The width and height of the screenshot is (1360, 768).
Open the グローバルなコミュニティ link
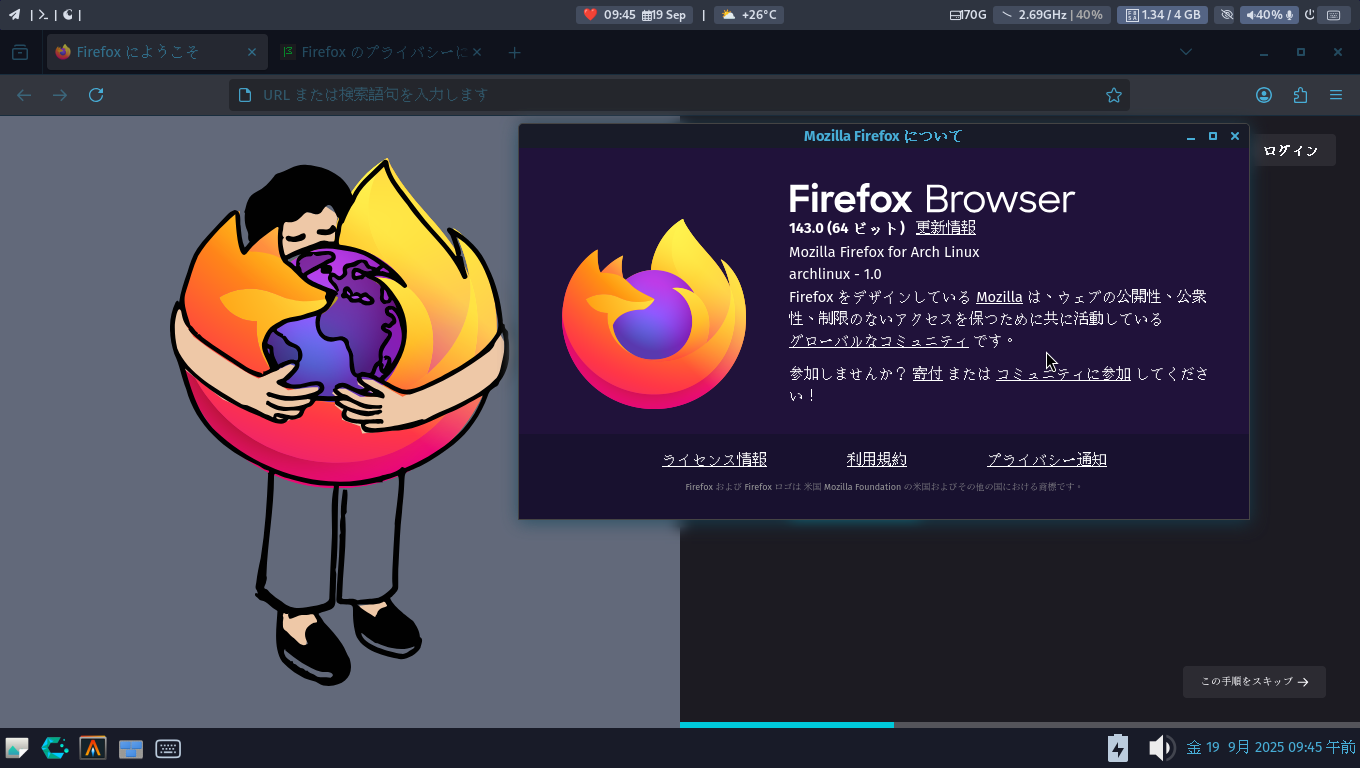(x=879, y=341)
